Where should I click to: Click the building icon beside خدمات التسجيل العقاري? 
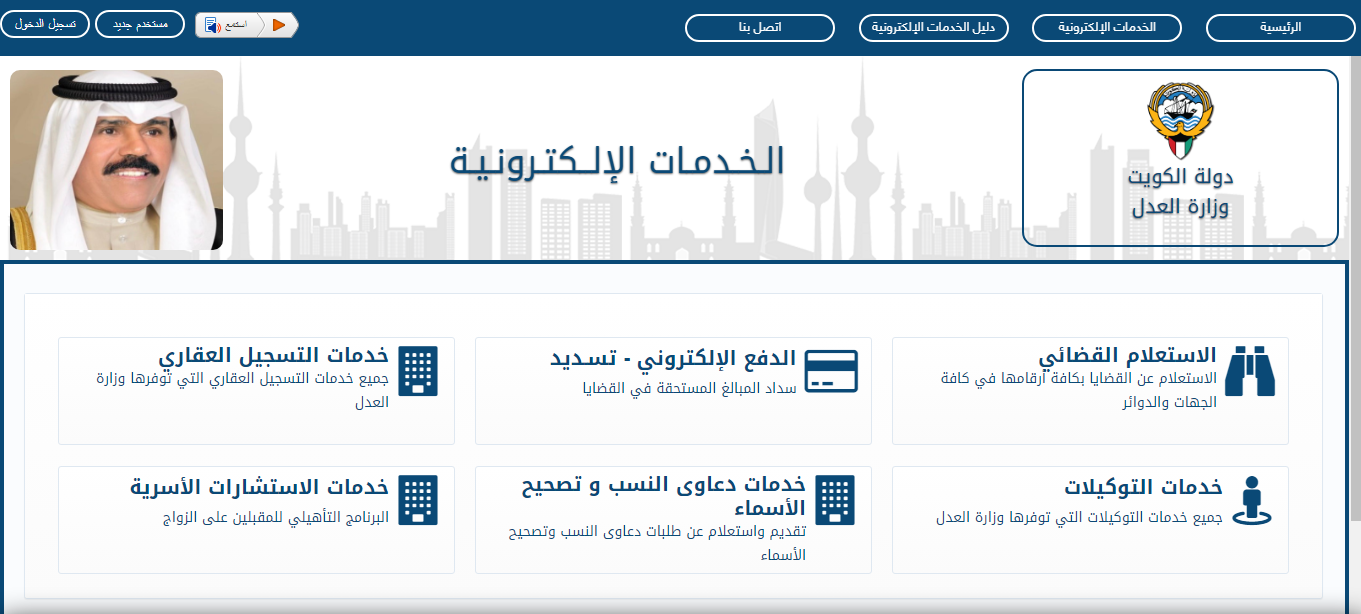pyautogui.click(x=418, y=372)
